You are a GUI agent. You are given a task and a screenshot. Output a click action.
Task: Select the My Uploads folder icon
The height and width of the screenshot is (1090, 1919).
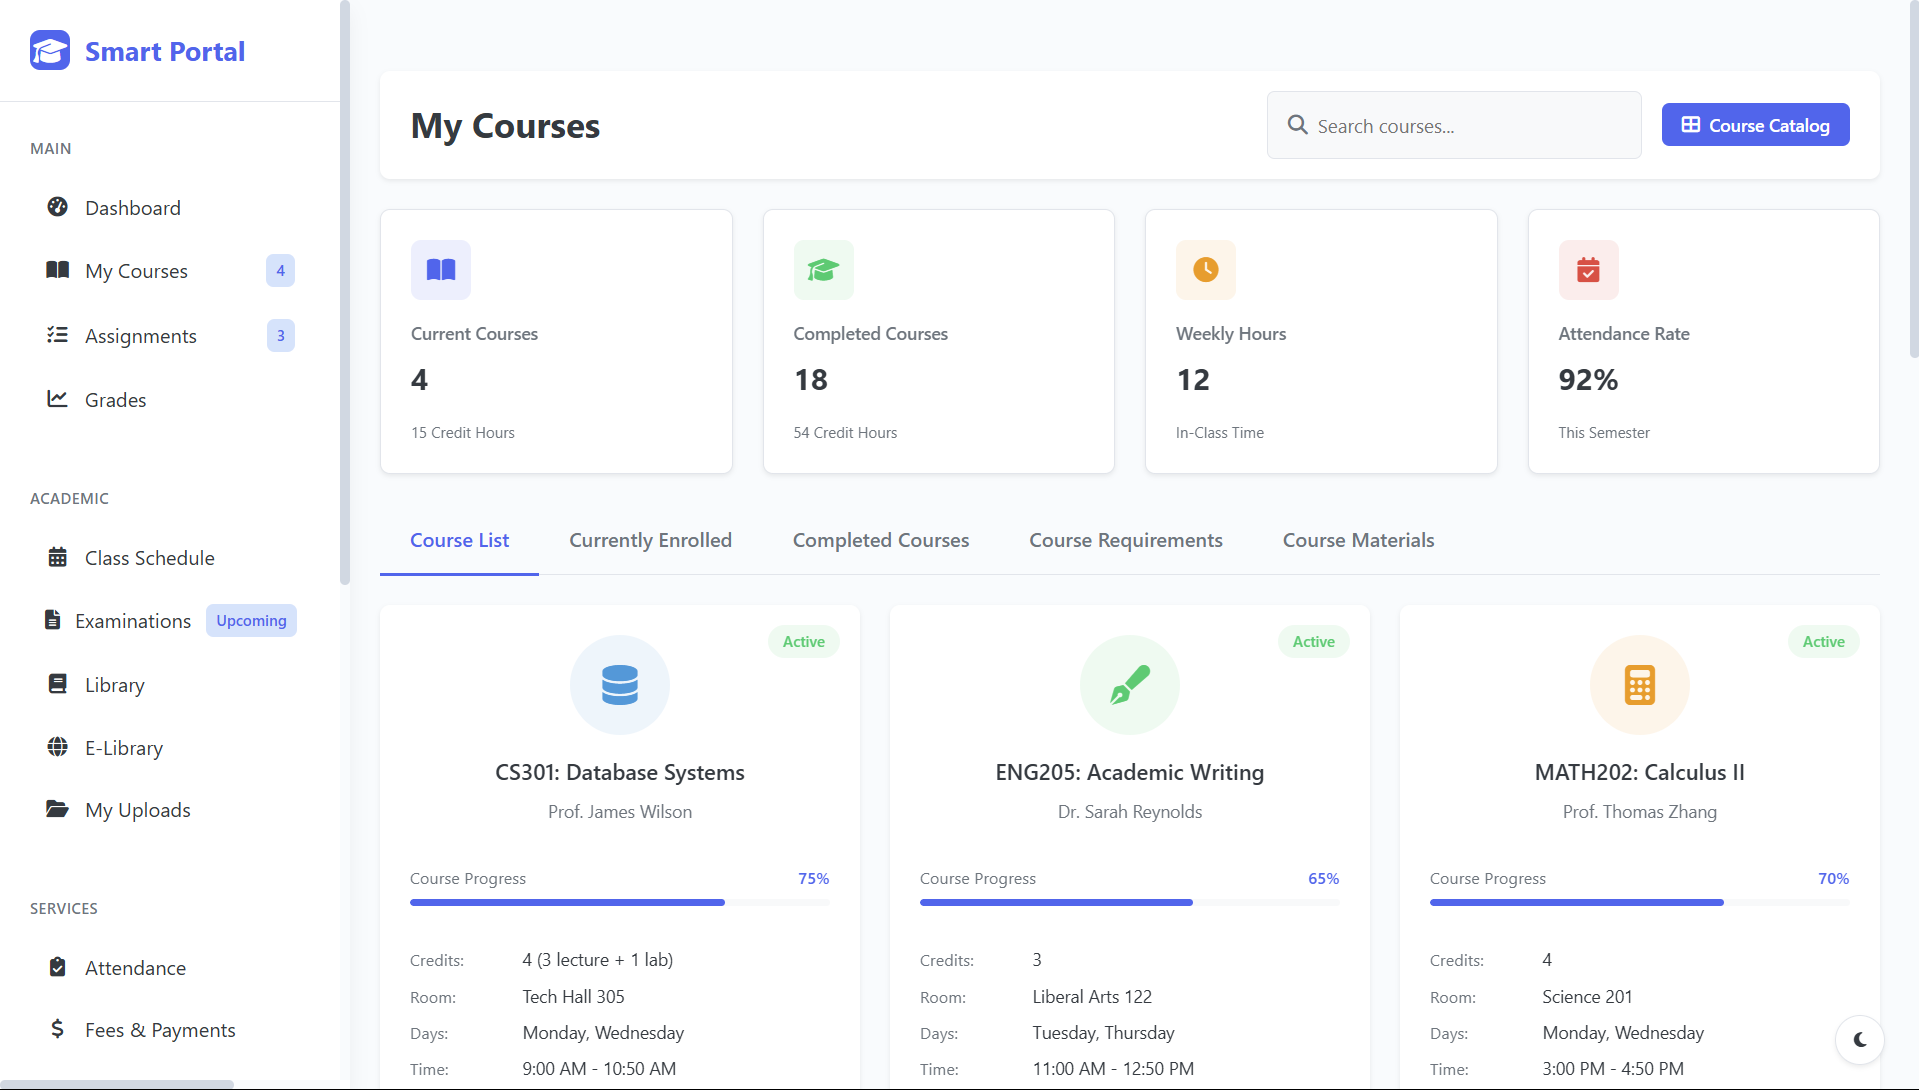(x=58, y=810)
